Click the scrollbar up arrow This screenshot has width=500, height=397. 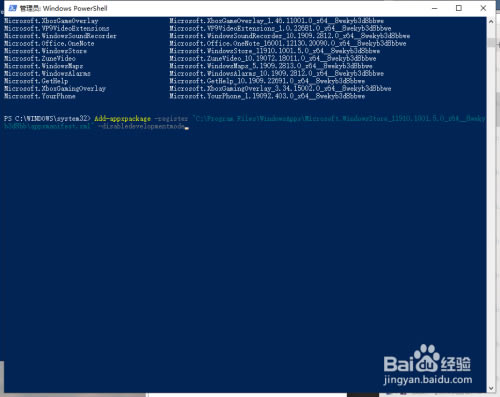491,22
